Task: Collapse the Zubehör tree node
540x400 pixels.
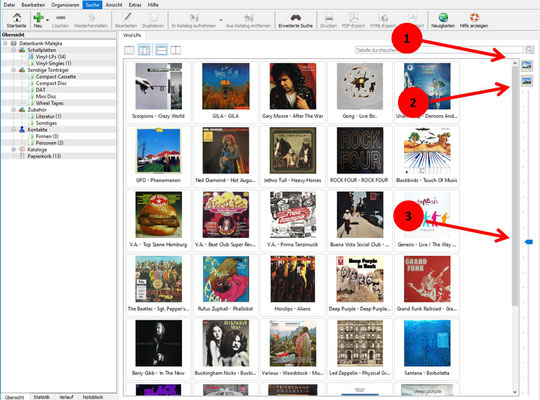Action: point(13,110)
